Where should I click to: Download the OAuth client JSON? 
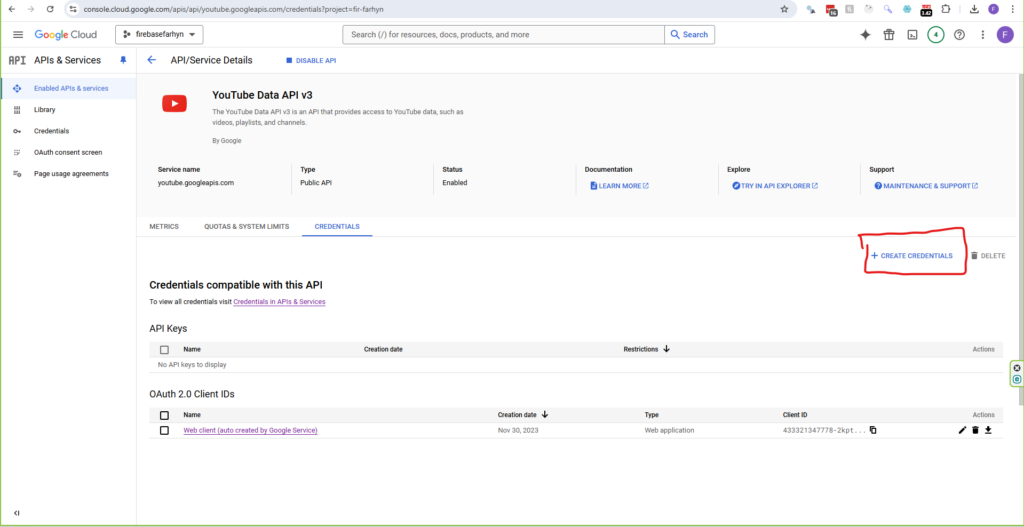(988, 430)
